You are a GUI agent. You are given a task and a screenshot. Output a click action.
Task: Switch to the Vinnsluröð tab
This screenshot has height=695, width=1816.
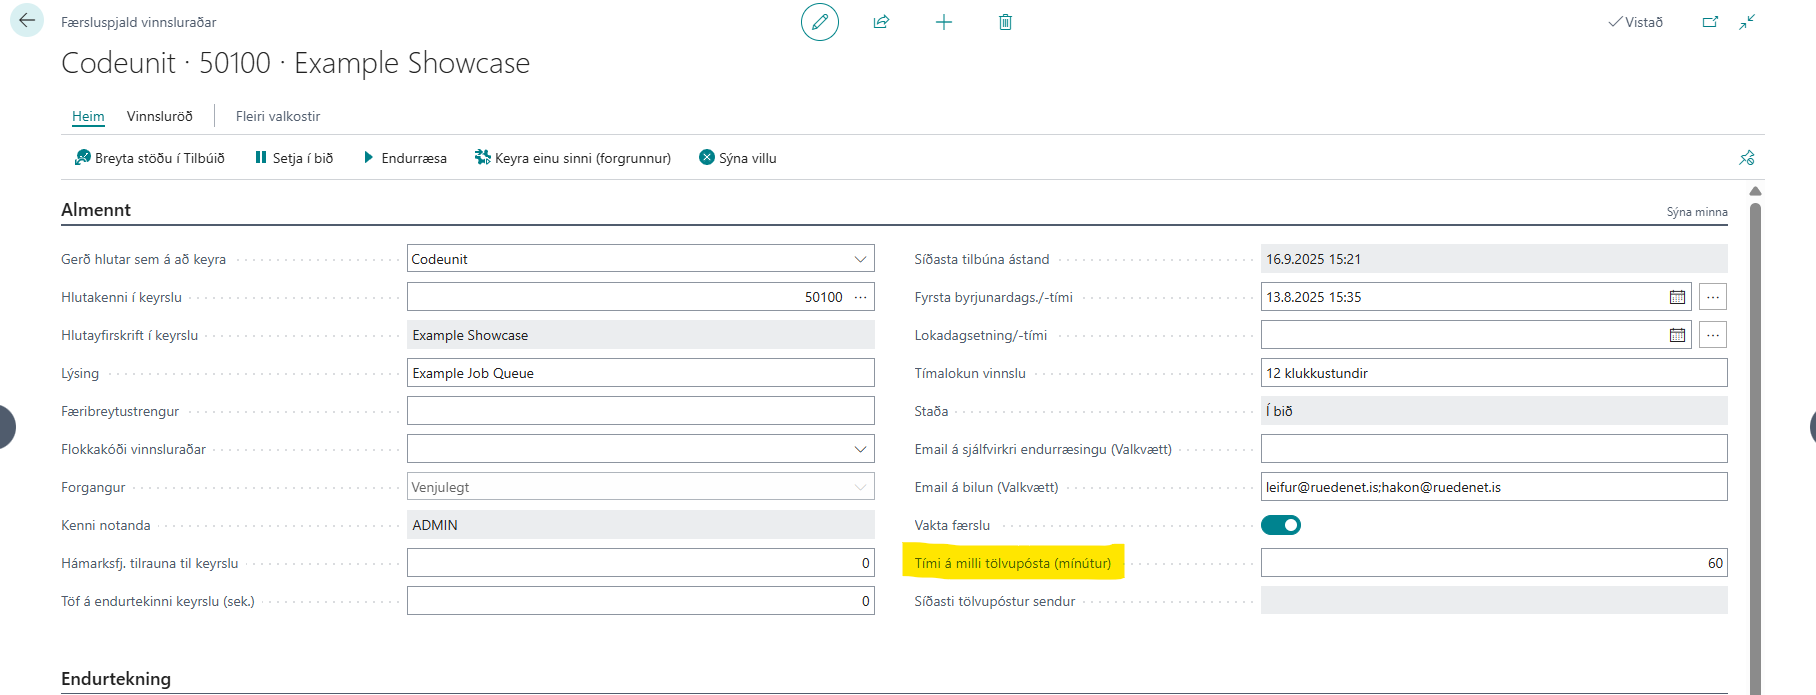159,116
